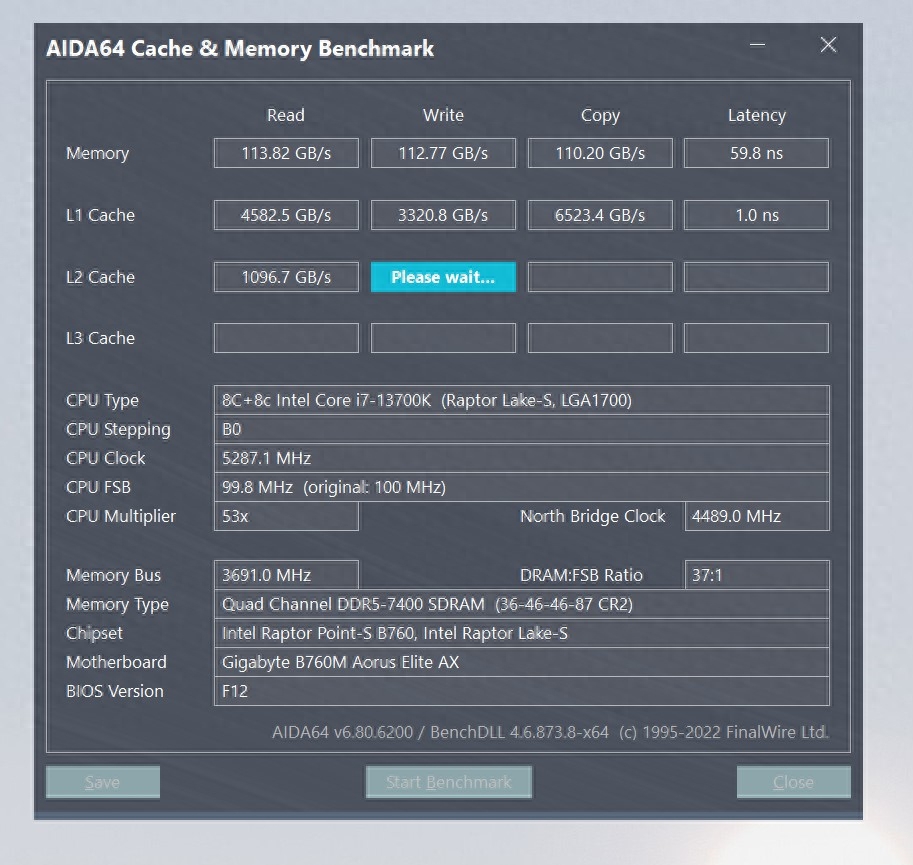Minimize the AIDA64 benchmark window
The height and width of the screenshot is (865, 913).
click(757, 45)
